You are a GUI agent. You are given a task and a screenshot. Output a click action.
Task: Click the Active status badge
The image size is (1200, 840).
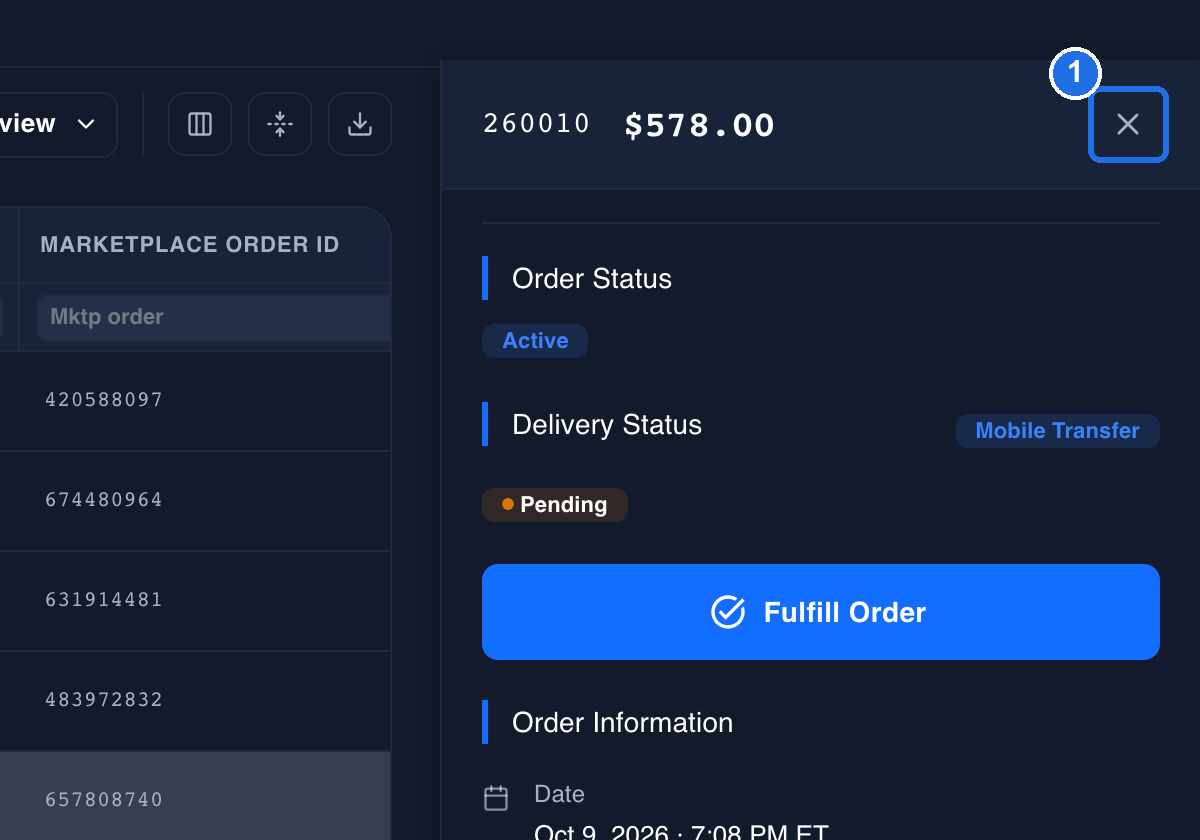pos(535,341)
